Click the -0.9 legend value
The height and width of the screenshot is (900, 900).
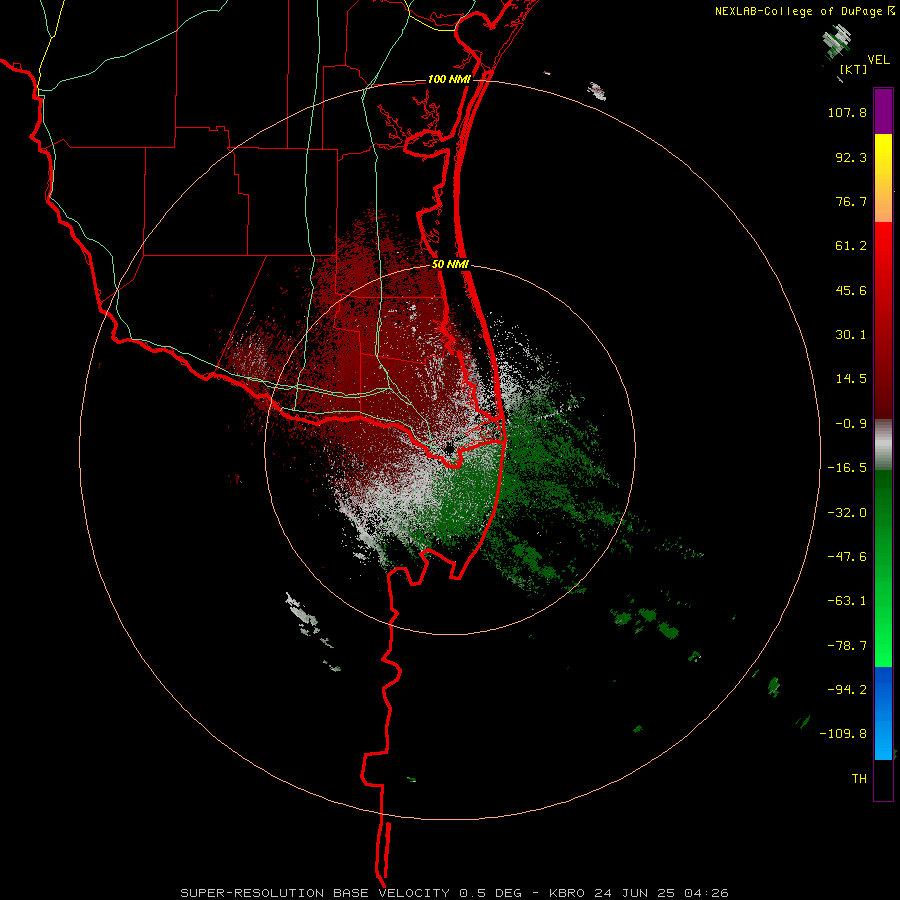[x=851, y=424]
